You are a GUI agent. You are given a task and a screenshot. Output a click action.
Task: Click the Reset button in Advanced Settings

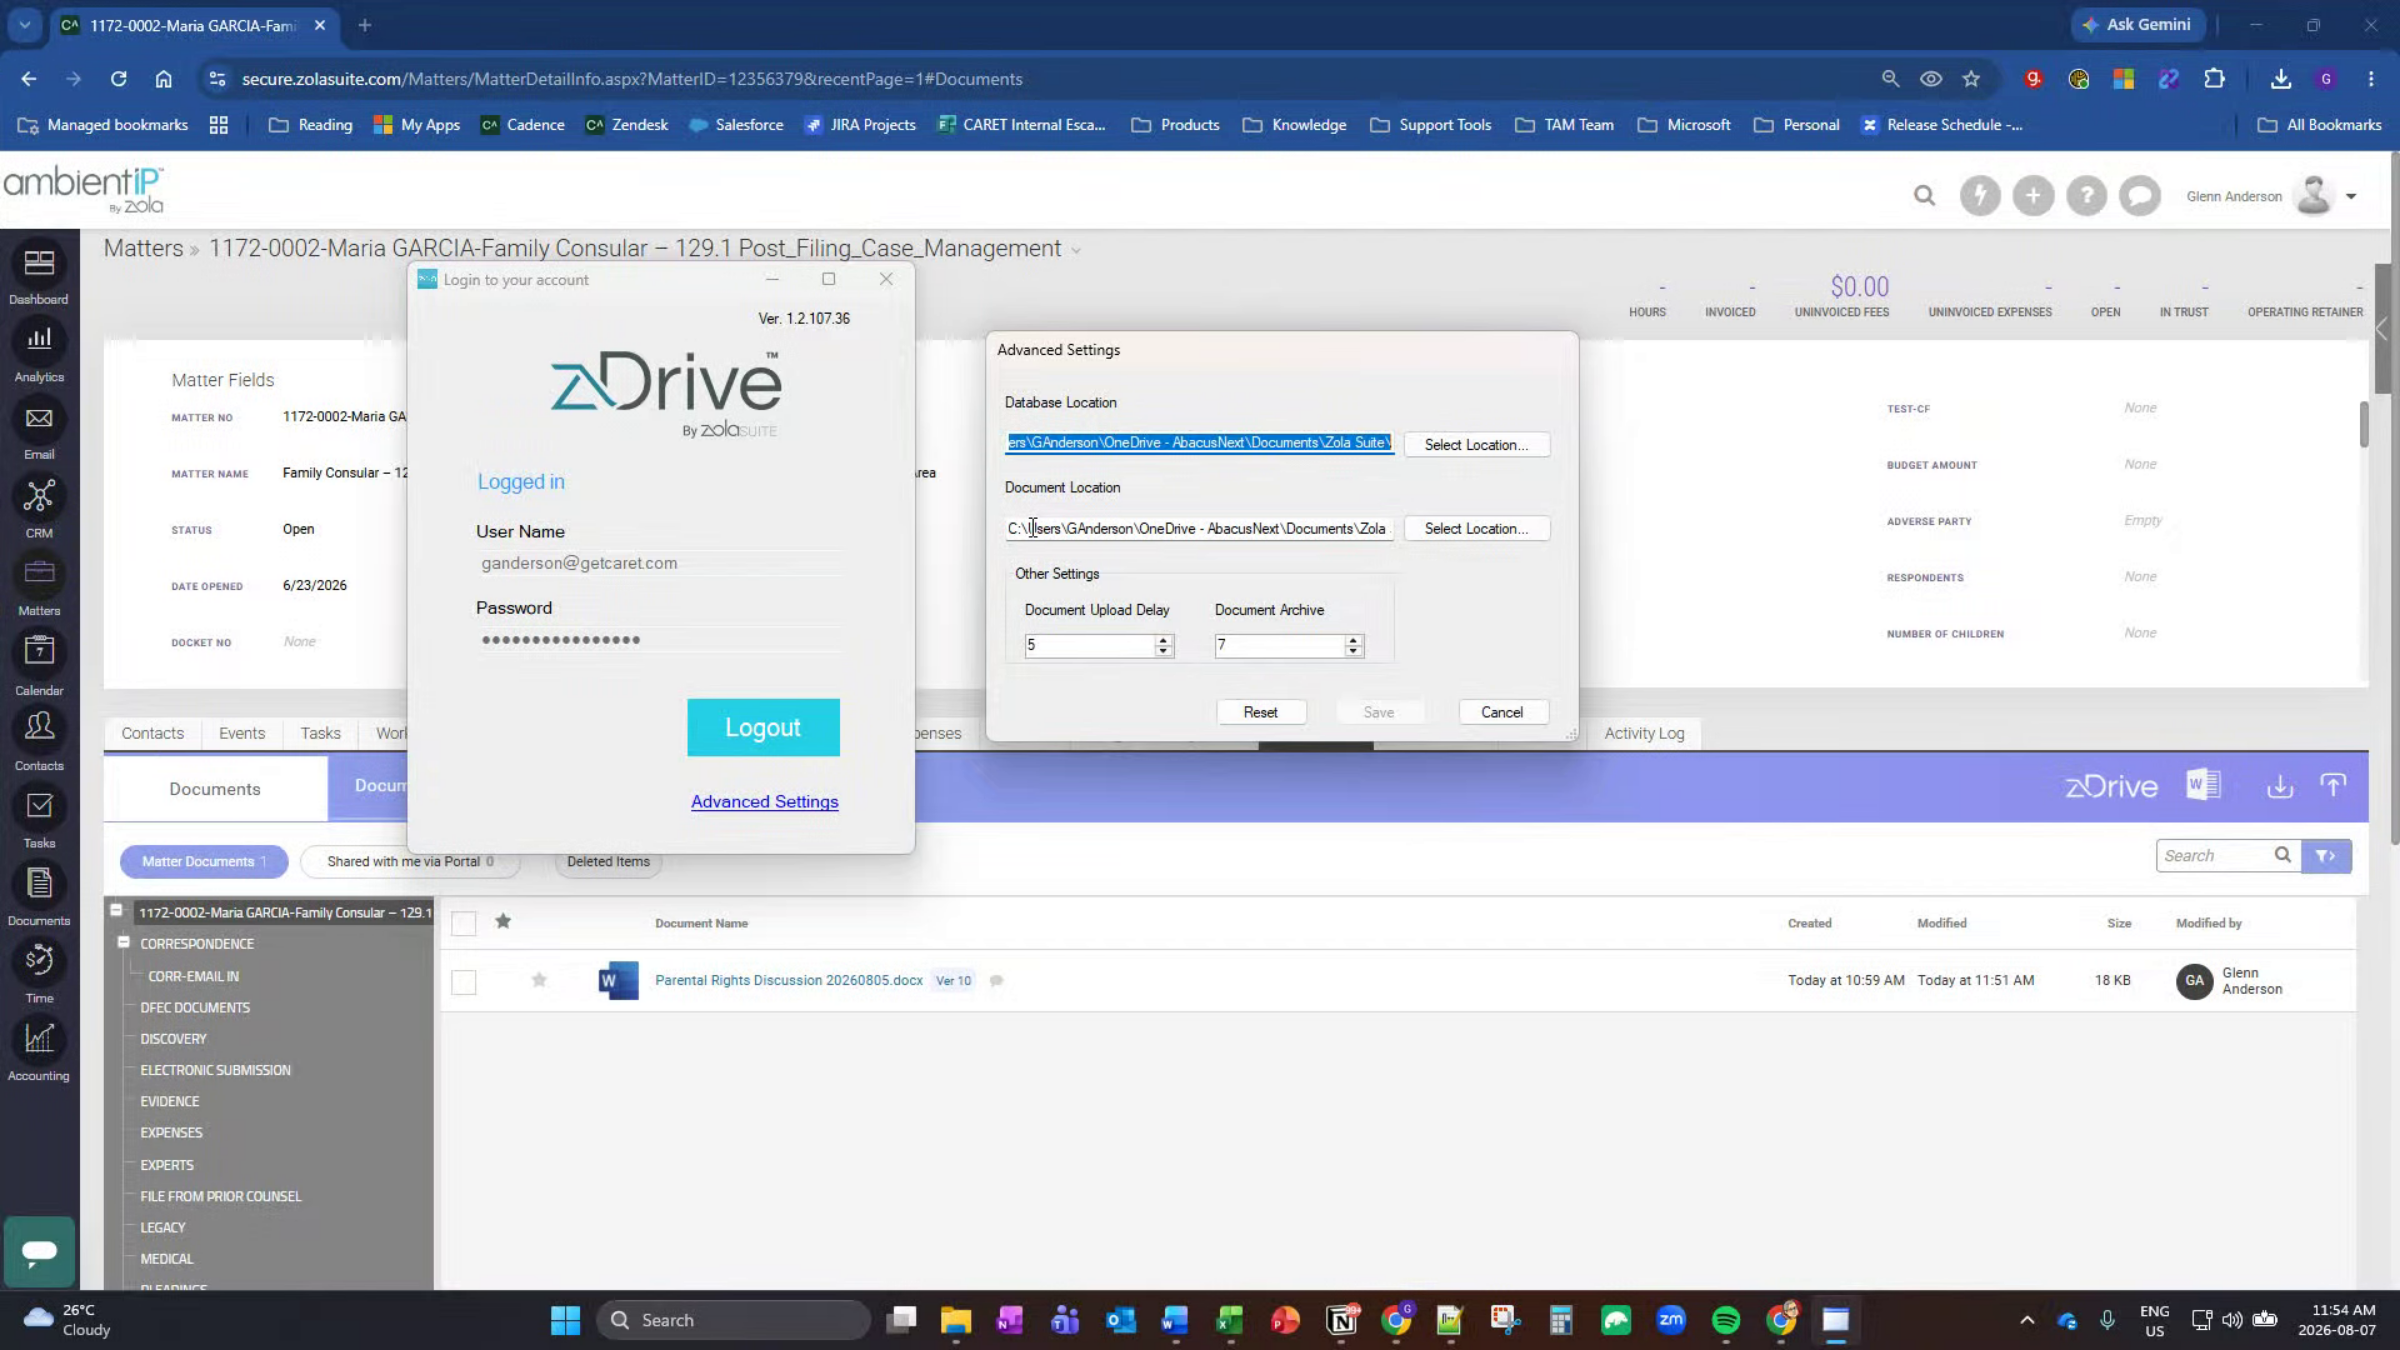click(x=1260, y=712)
